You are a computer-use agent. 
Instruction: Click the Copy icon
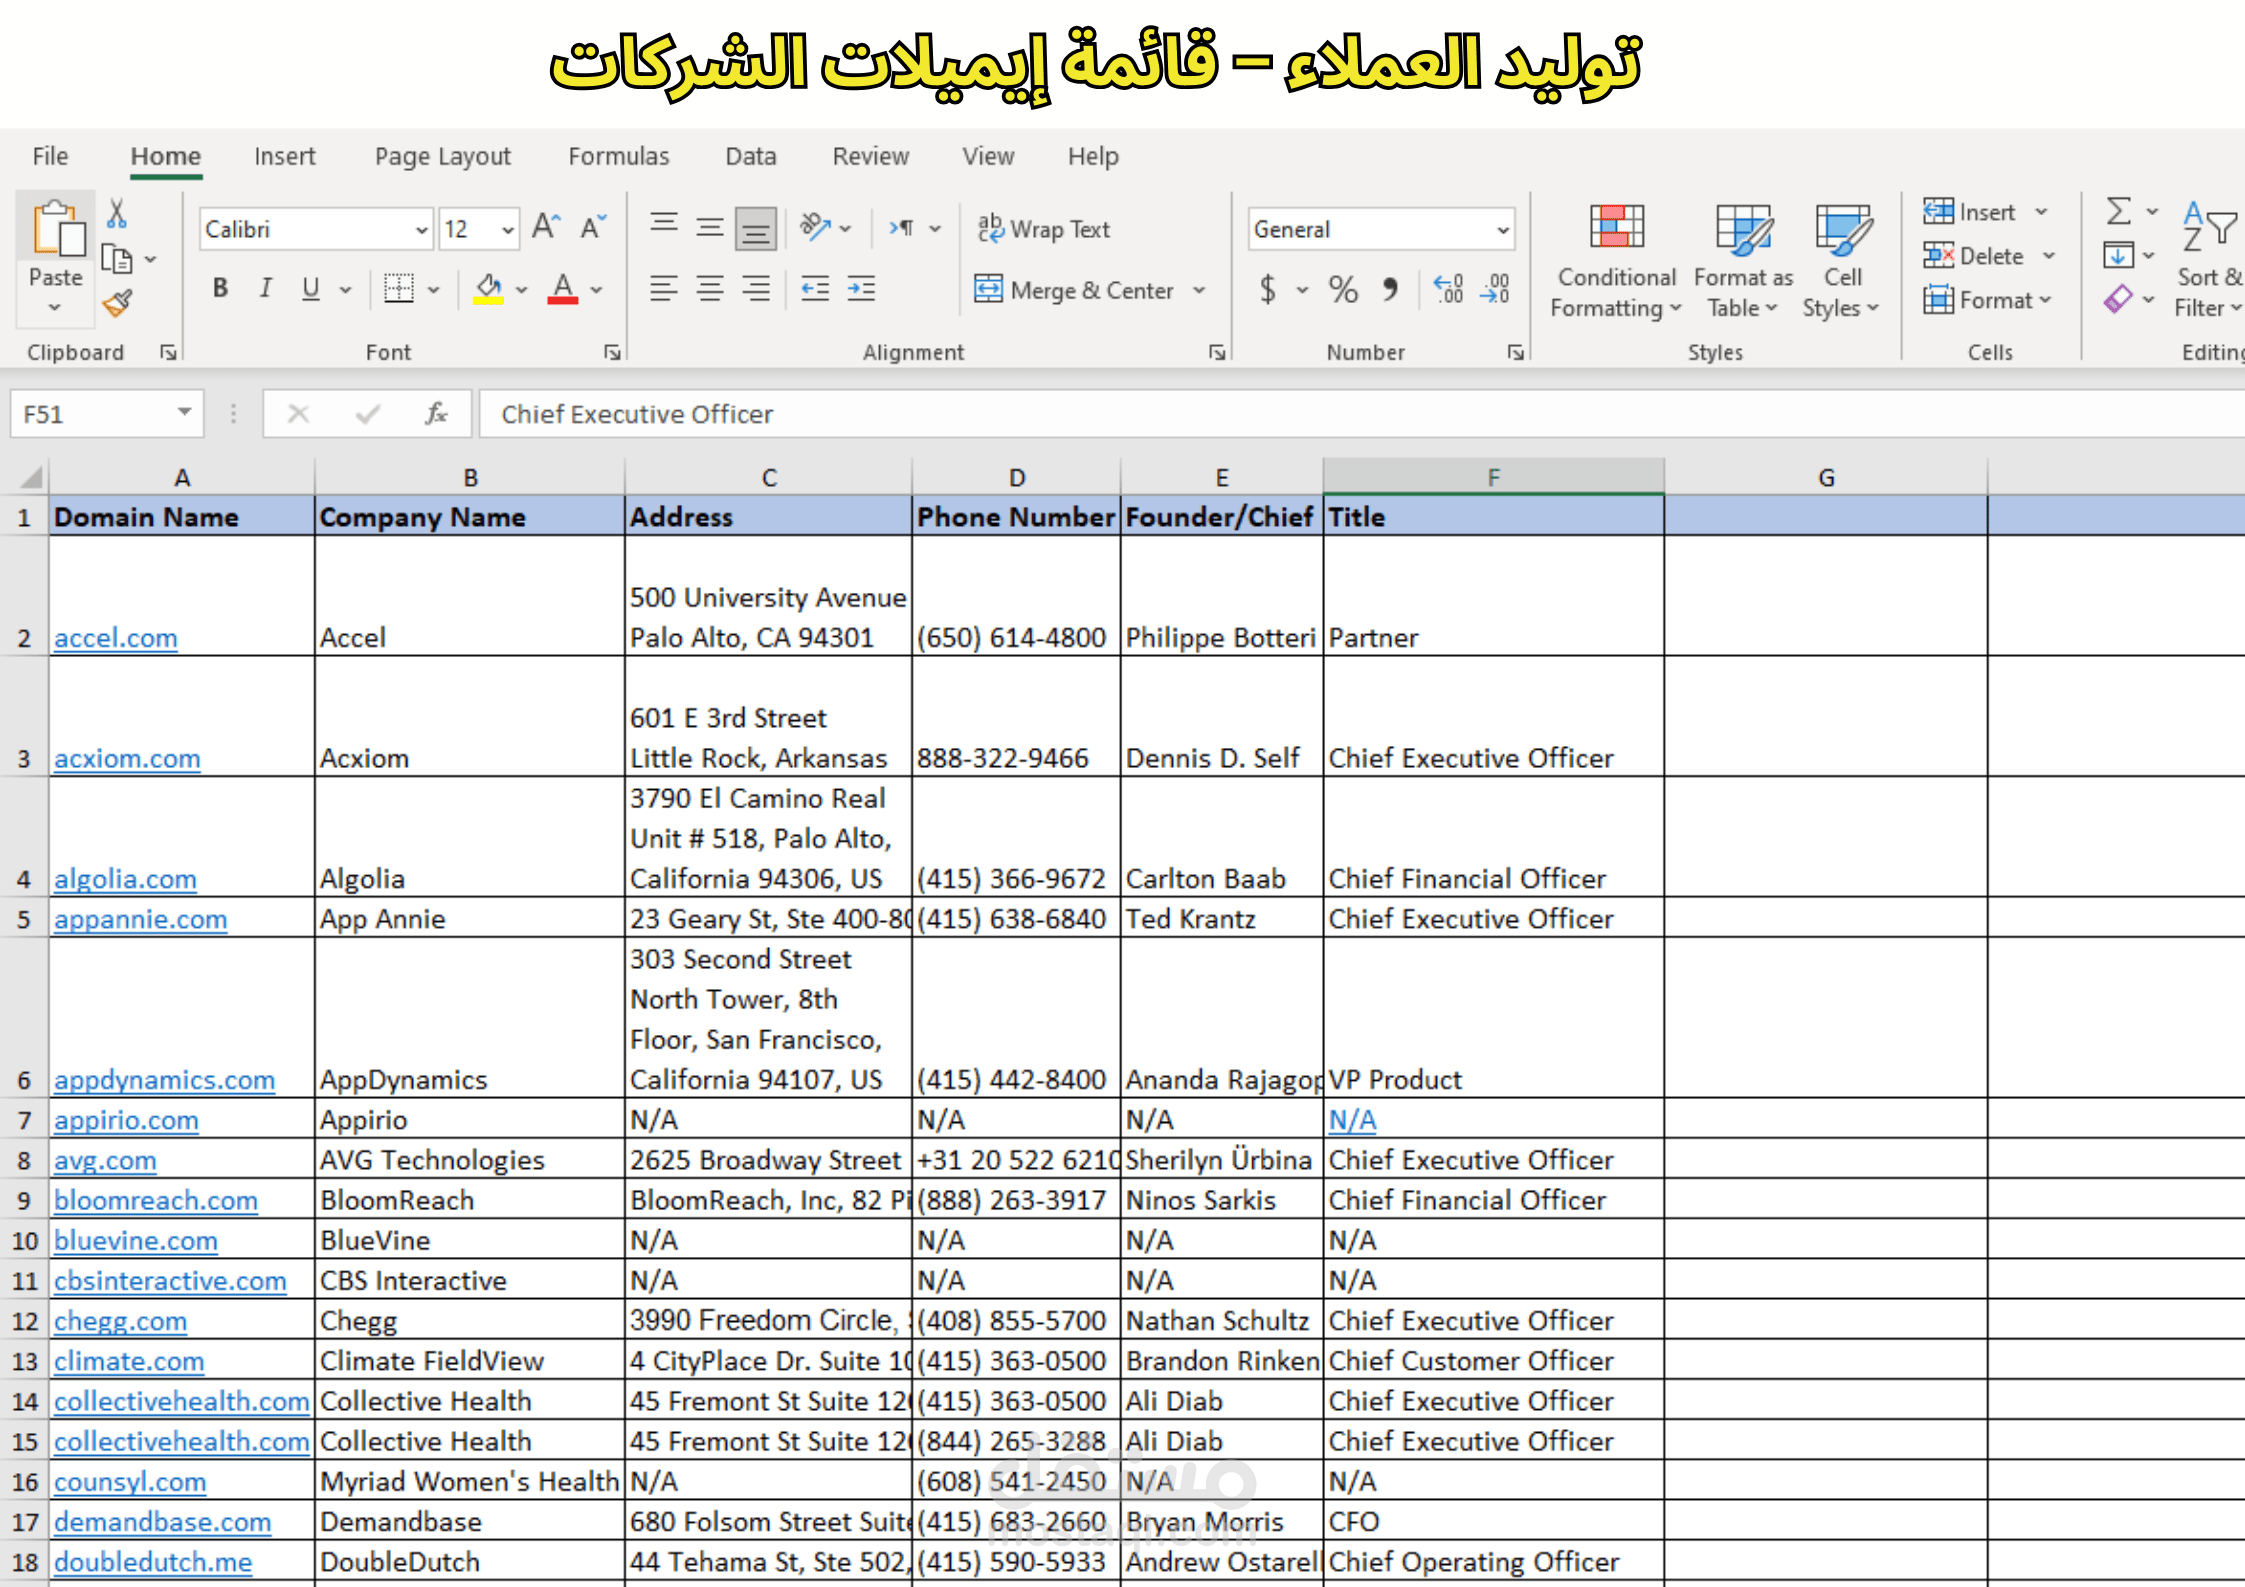point(117,259)
